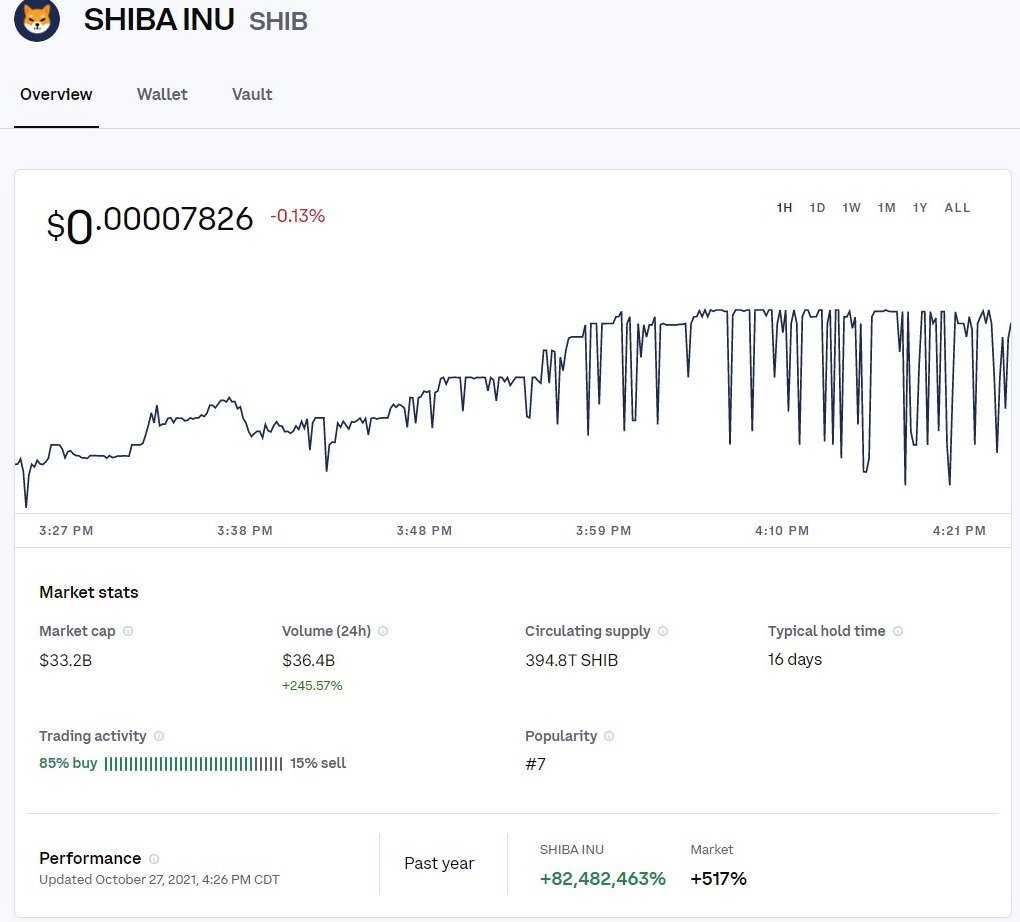This screenshot has width=1020, height=922.
Task: Click the Market column label in Performance
Action: [x=712, y=850]
